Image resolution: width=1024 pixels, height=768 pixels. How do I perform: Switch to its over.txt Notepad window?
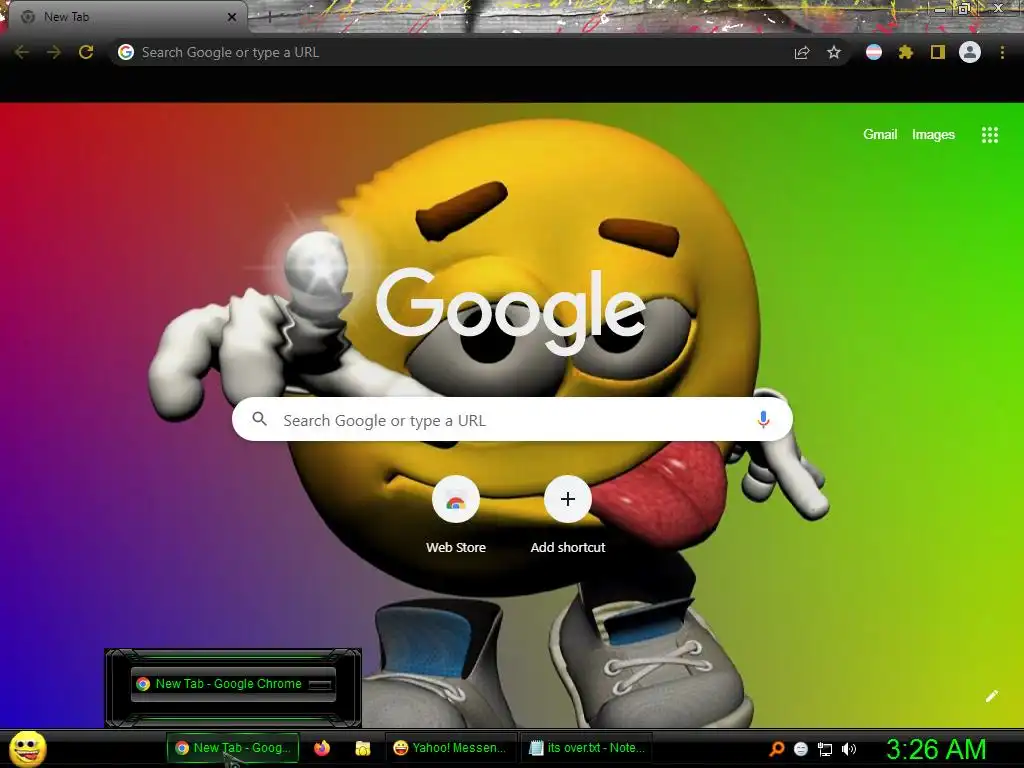(x=586, y=748)
